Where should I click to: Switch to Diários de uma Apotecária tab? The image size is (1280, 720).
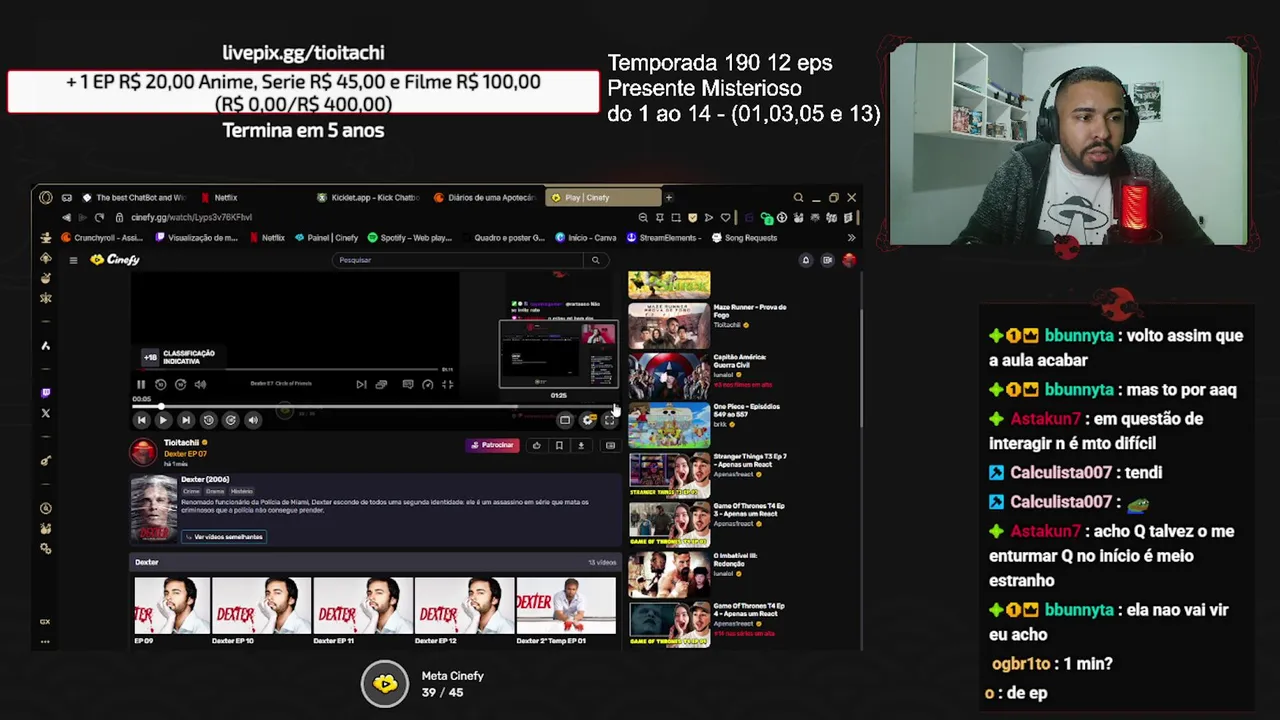point(485,198)
